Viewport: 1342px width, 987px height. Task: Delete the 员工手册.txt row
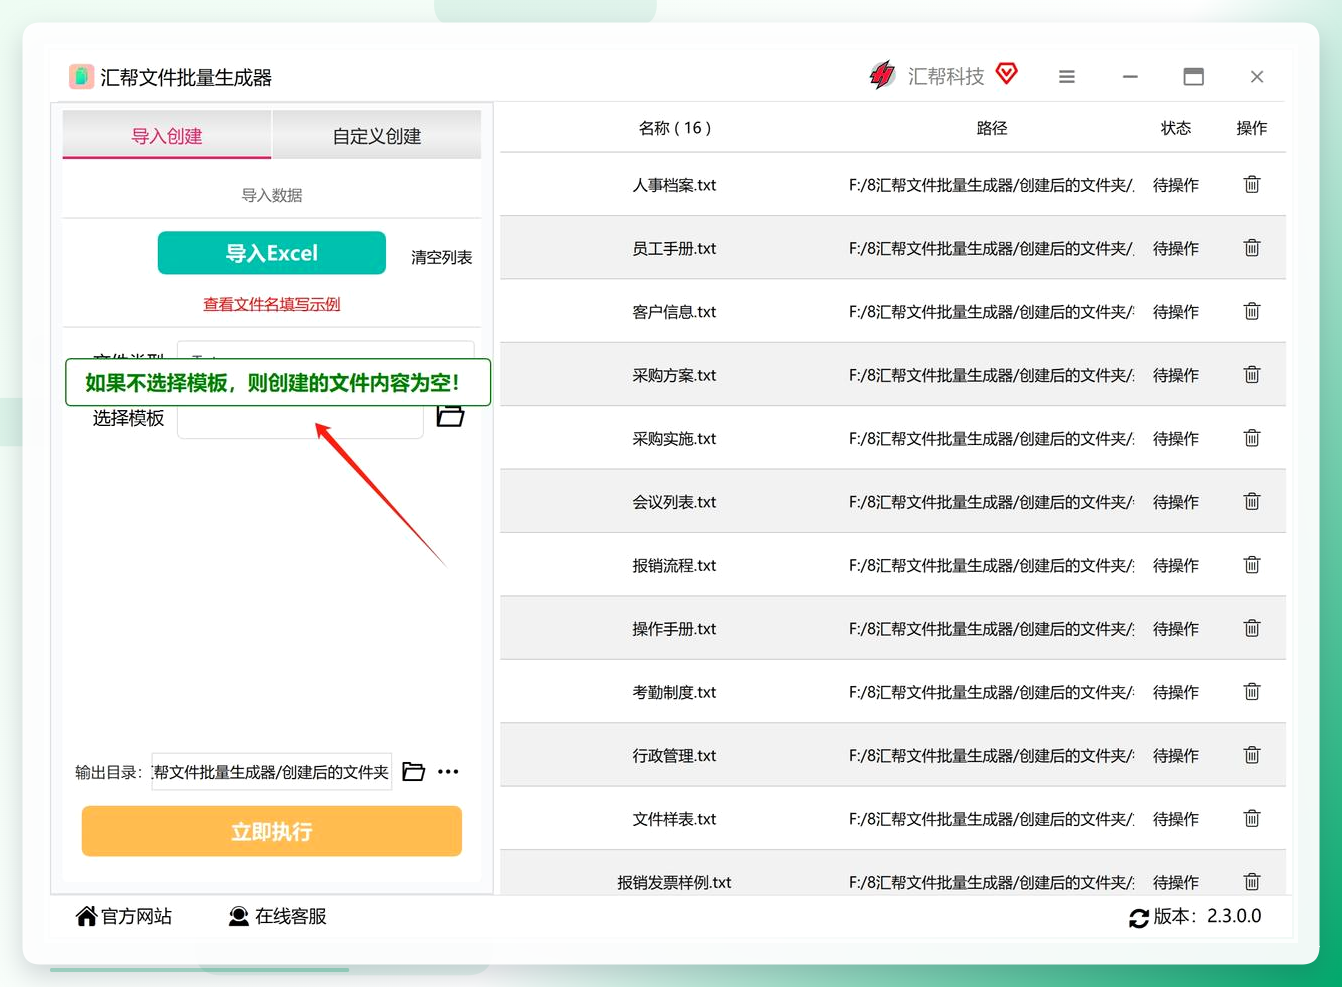[1251, 248]
